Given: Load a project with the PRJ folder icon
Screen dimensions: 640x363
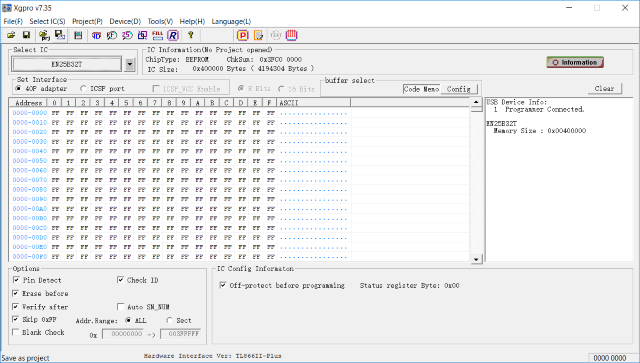Looking at the screenshot, I should (x=44, y=36).
